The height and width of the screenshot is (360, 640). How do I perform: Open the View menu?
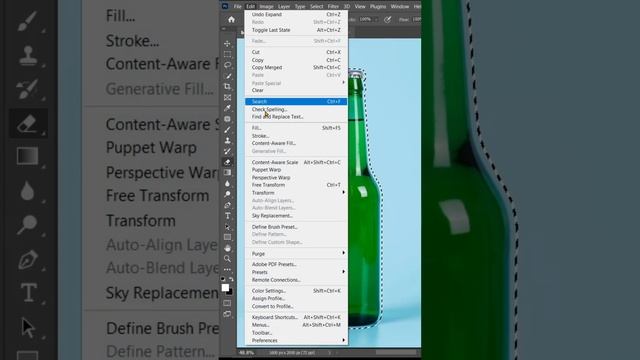[x=360, y=7]
